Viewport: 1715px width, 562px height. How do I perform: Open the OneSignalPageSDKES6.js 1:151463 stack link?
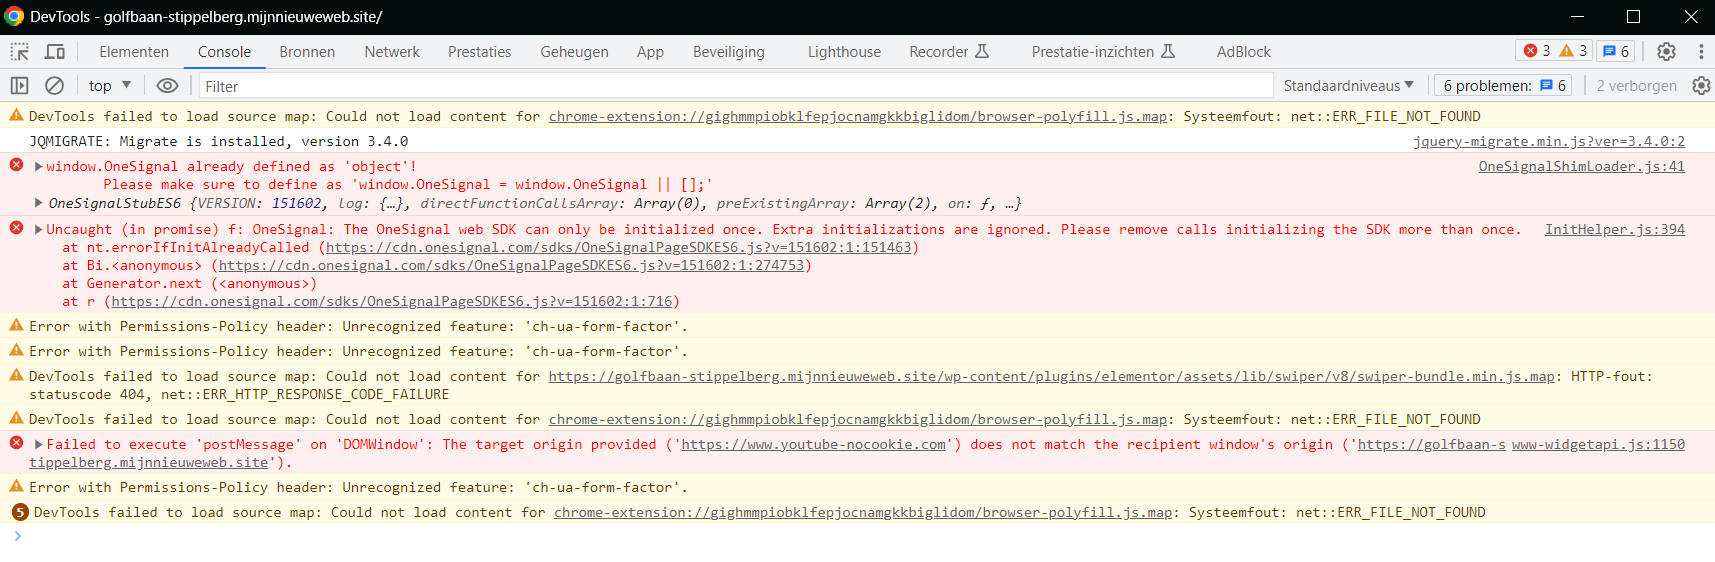tap(619, 248)
